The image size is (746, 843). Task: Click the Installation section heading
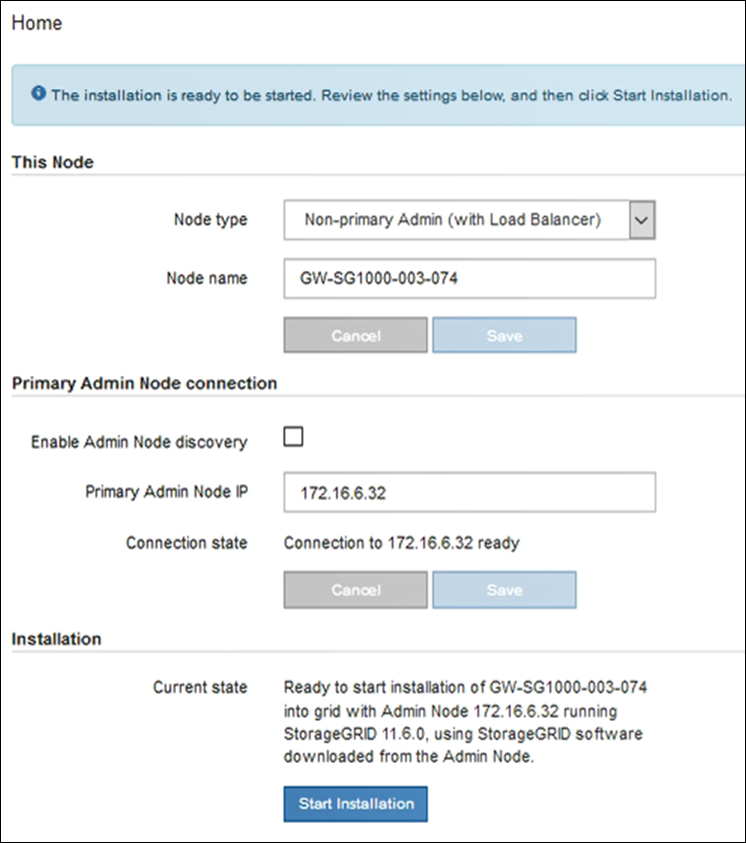[56, 638]
